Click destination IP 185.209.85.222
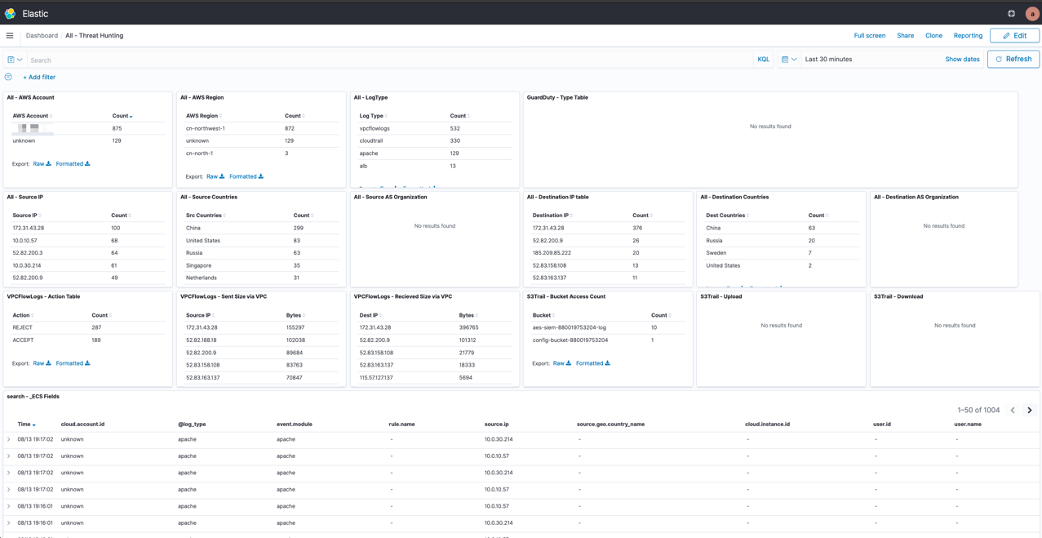 pyautogui.click(x=551, y=253)
